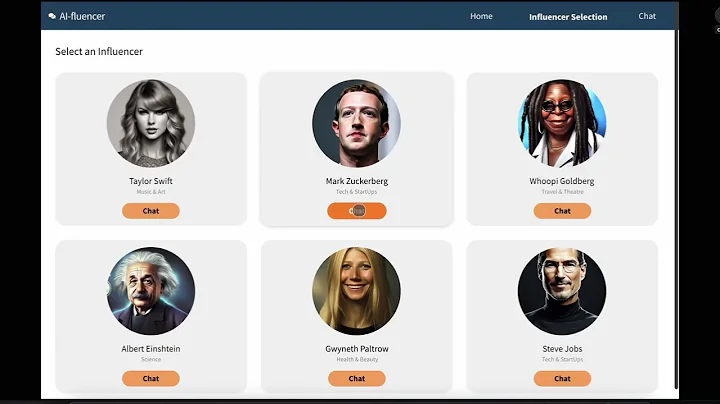Screen dimensions: 720x404
Task: Go to the Chat page in navbar
Action: pyautogui.click(x=647, y=16)
